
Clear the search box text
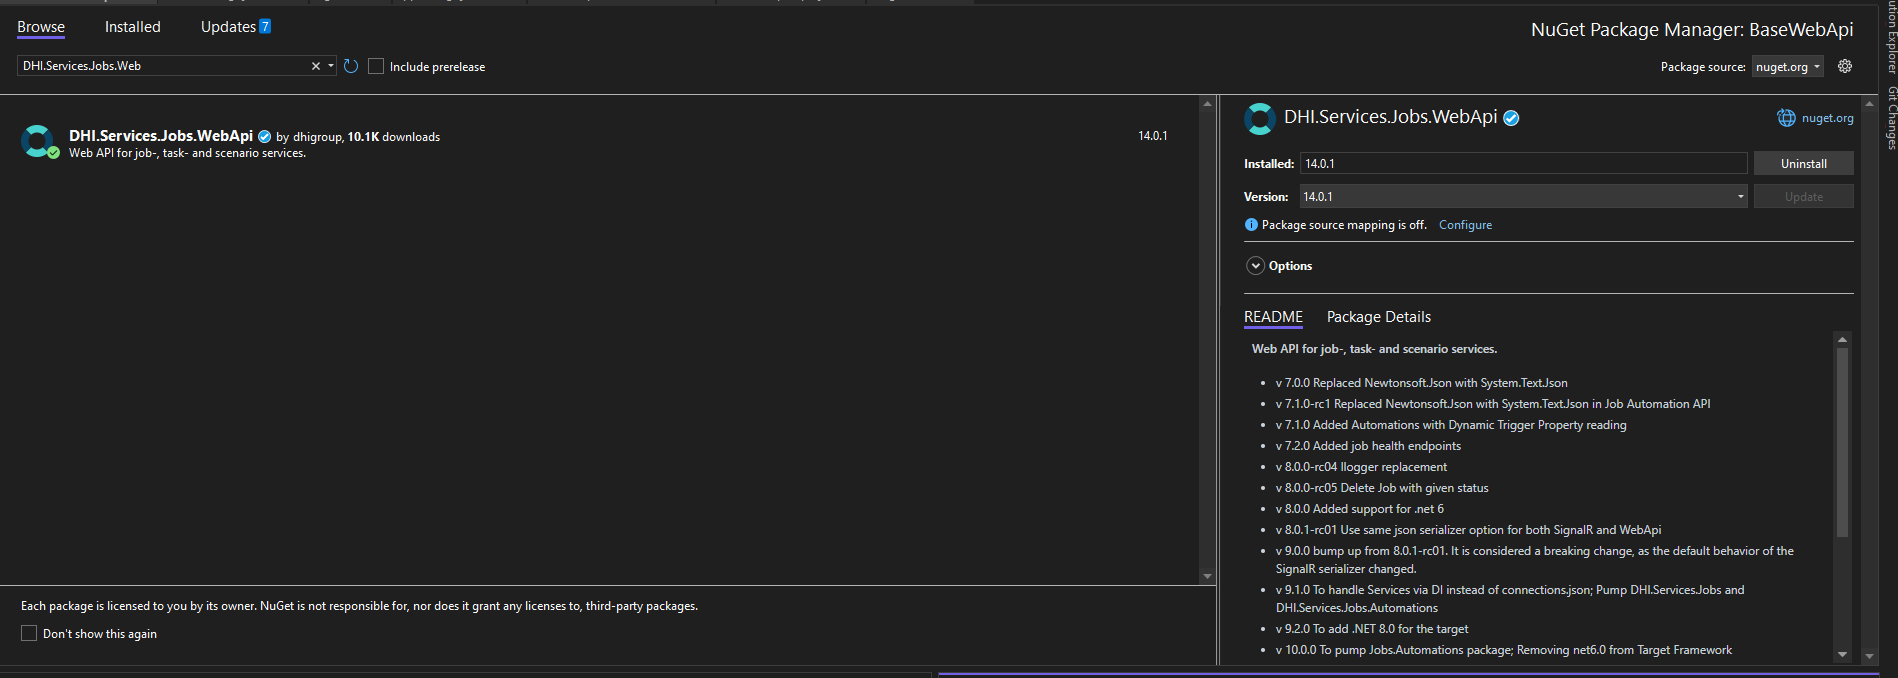[x=316, y=66]
